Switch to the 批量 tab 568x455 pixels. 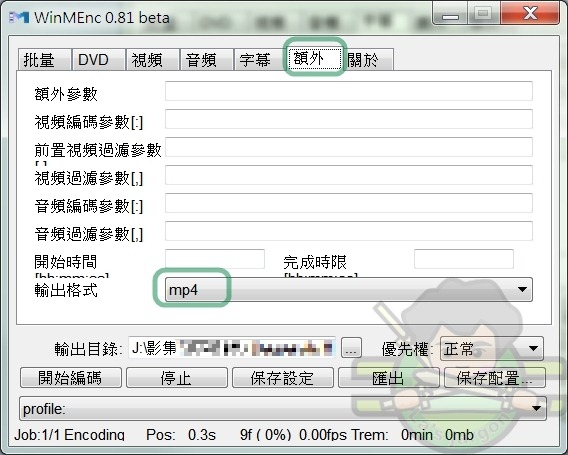[45, 59]
